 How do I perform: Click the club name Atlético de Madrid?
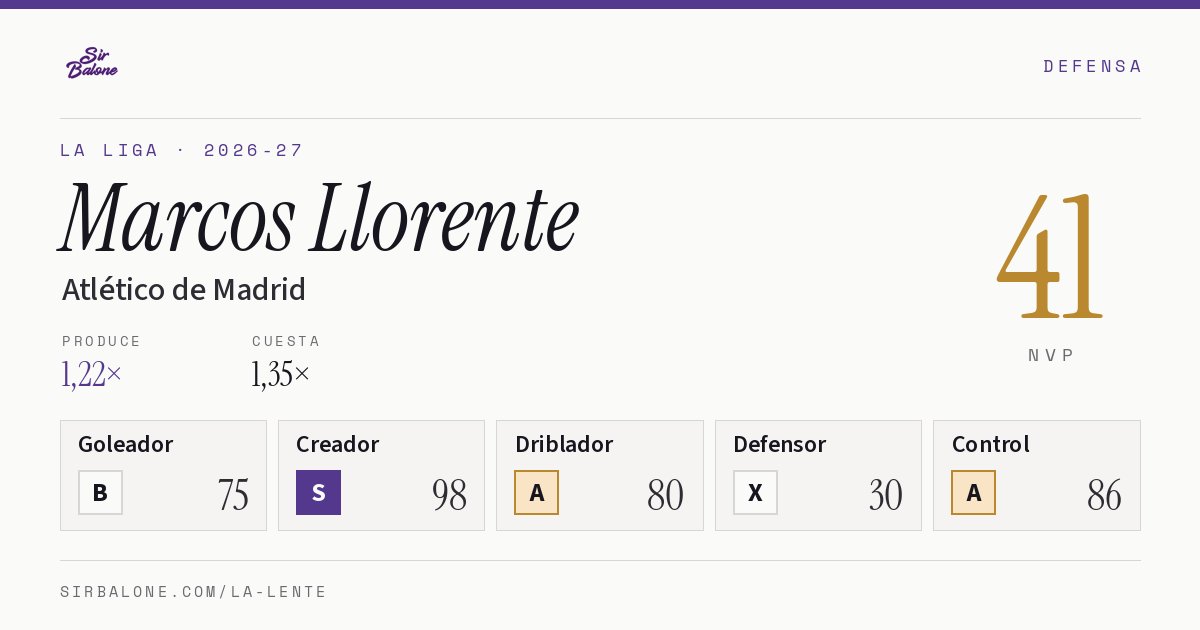(184, 290)
